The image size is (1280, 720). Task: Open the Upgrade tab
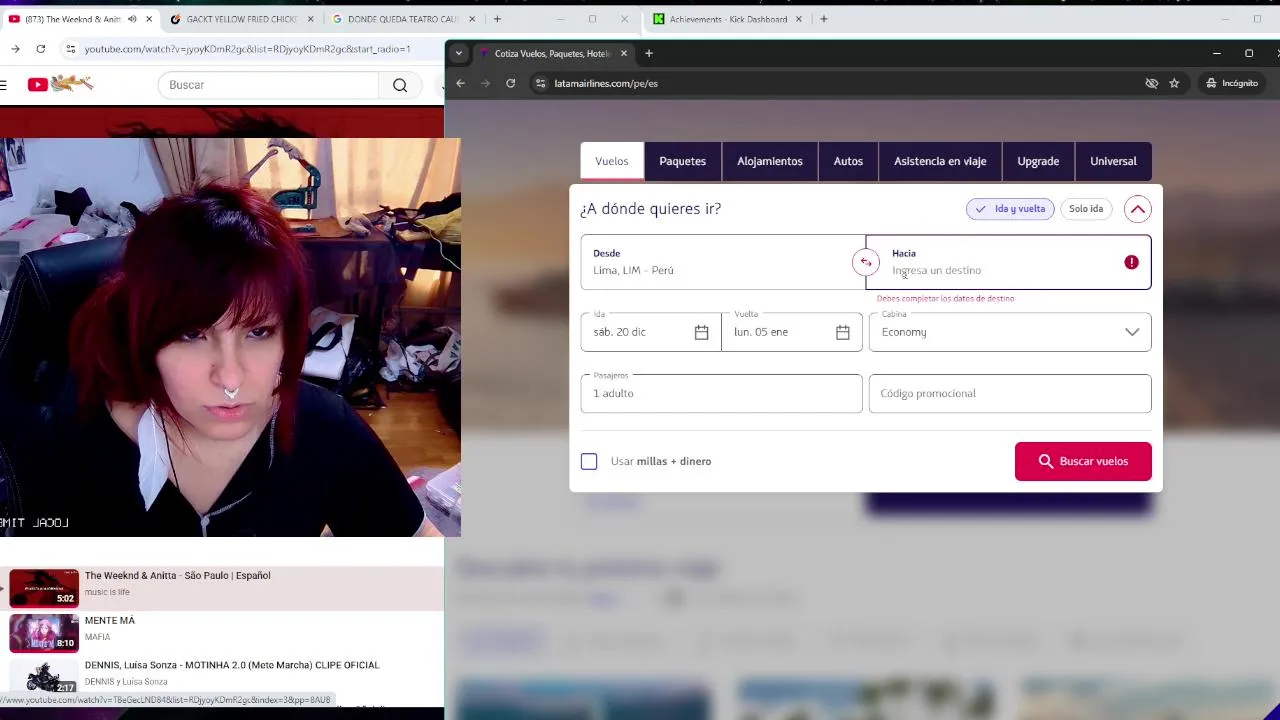pos(1038,161)
